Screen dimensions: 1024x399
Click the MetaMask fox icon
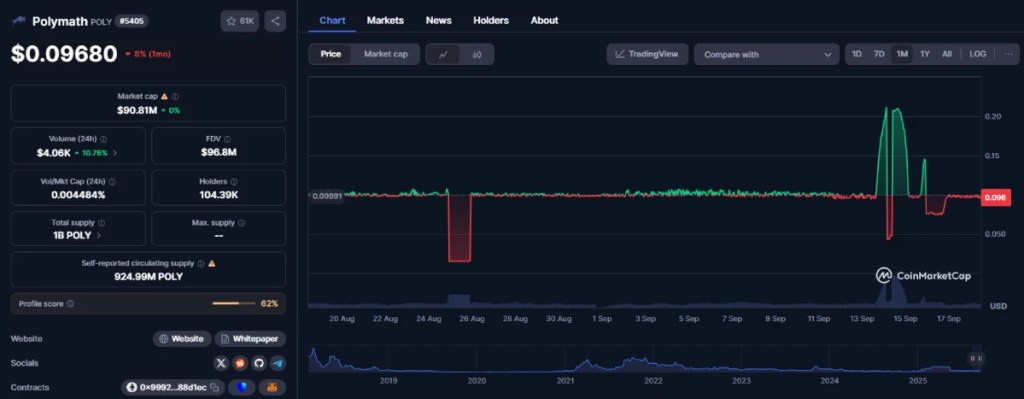click(272, 388)
